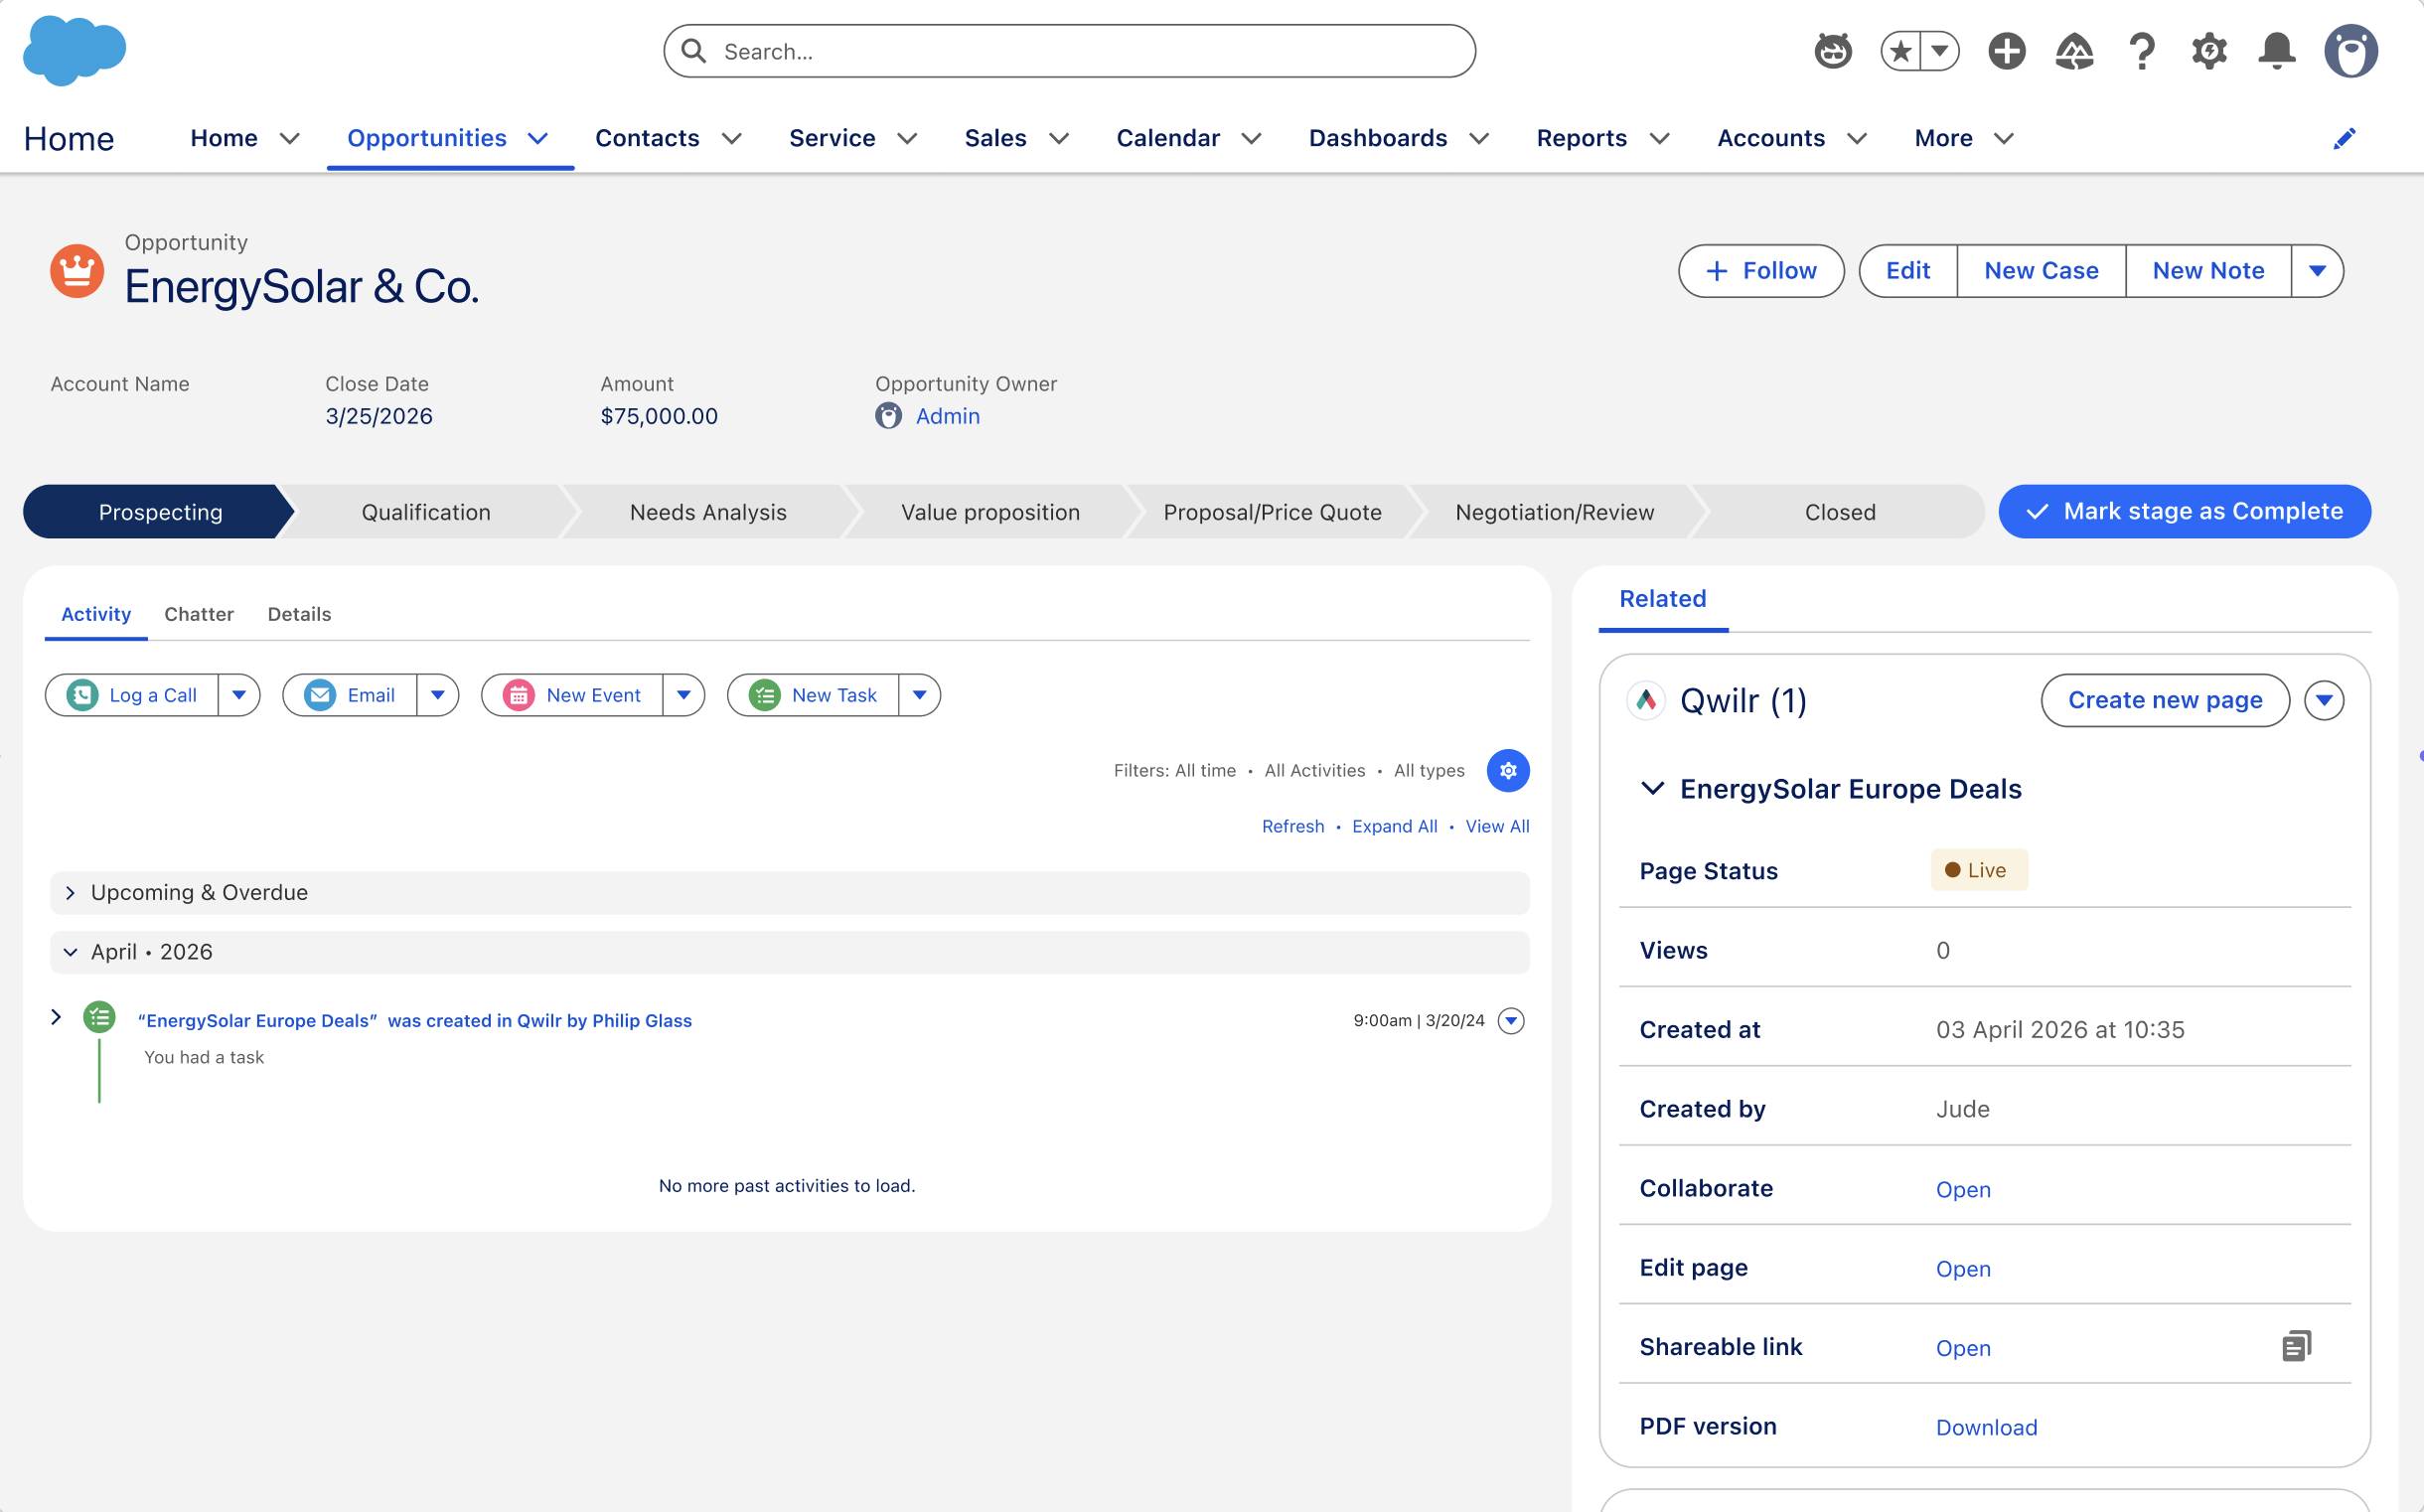Click the New Task list icon
This screenshot has height=1512, width=2424.
tap(764, 695)
